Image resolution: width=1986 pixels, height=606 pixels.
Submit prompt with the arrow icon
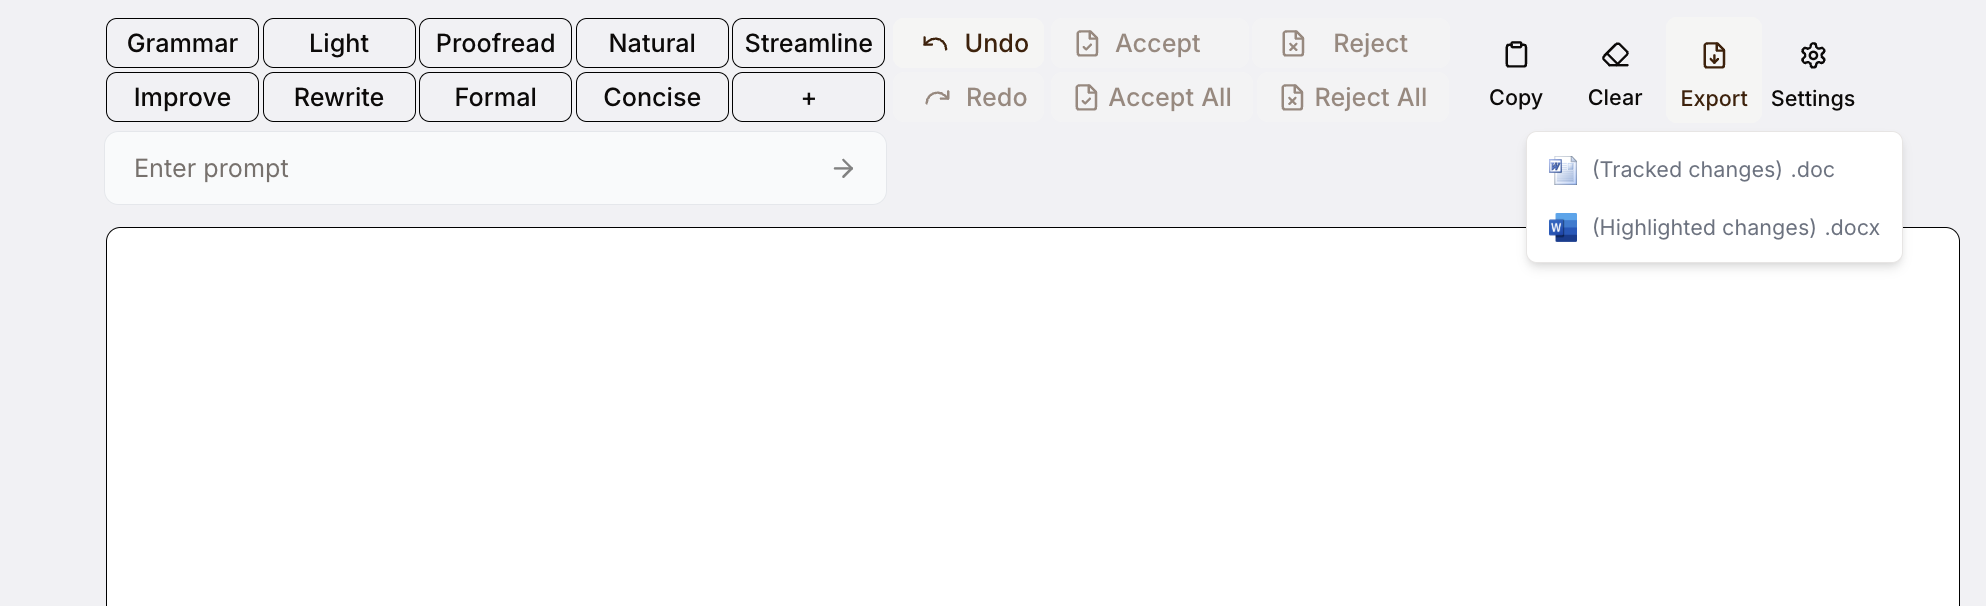[843, 168]
